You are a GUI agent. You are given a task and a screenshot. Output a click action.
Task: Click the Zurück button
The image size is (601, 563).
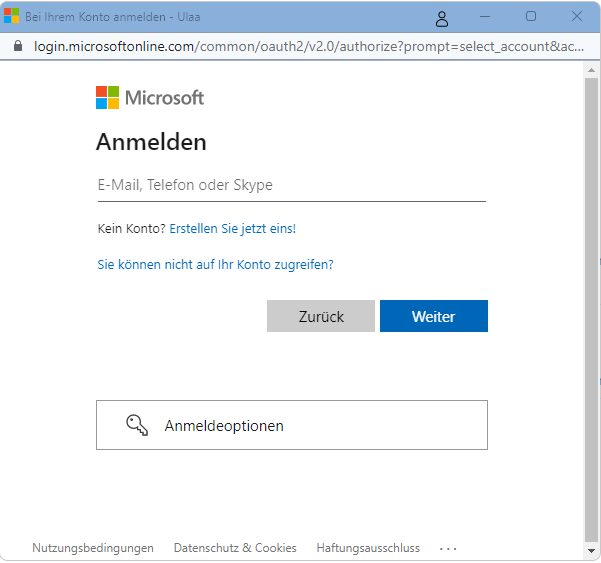321,316
